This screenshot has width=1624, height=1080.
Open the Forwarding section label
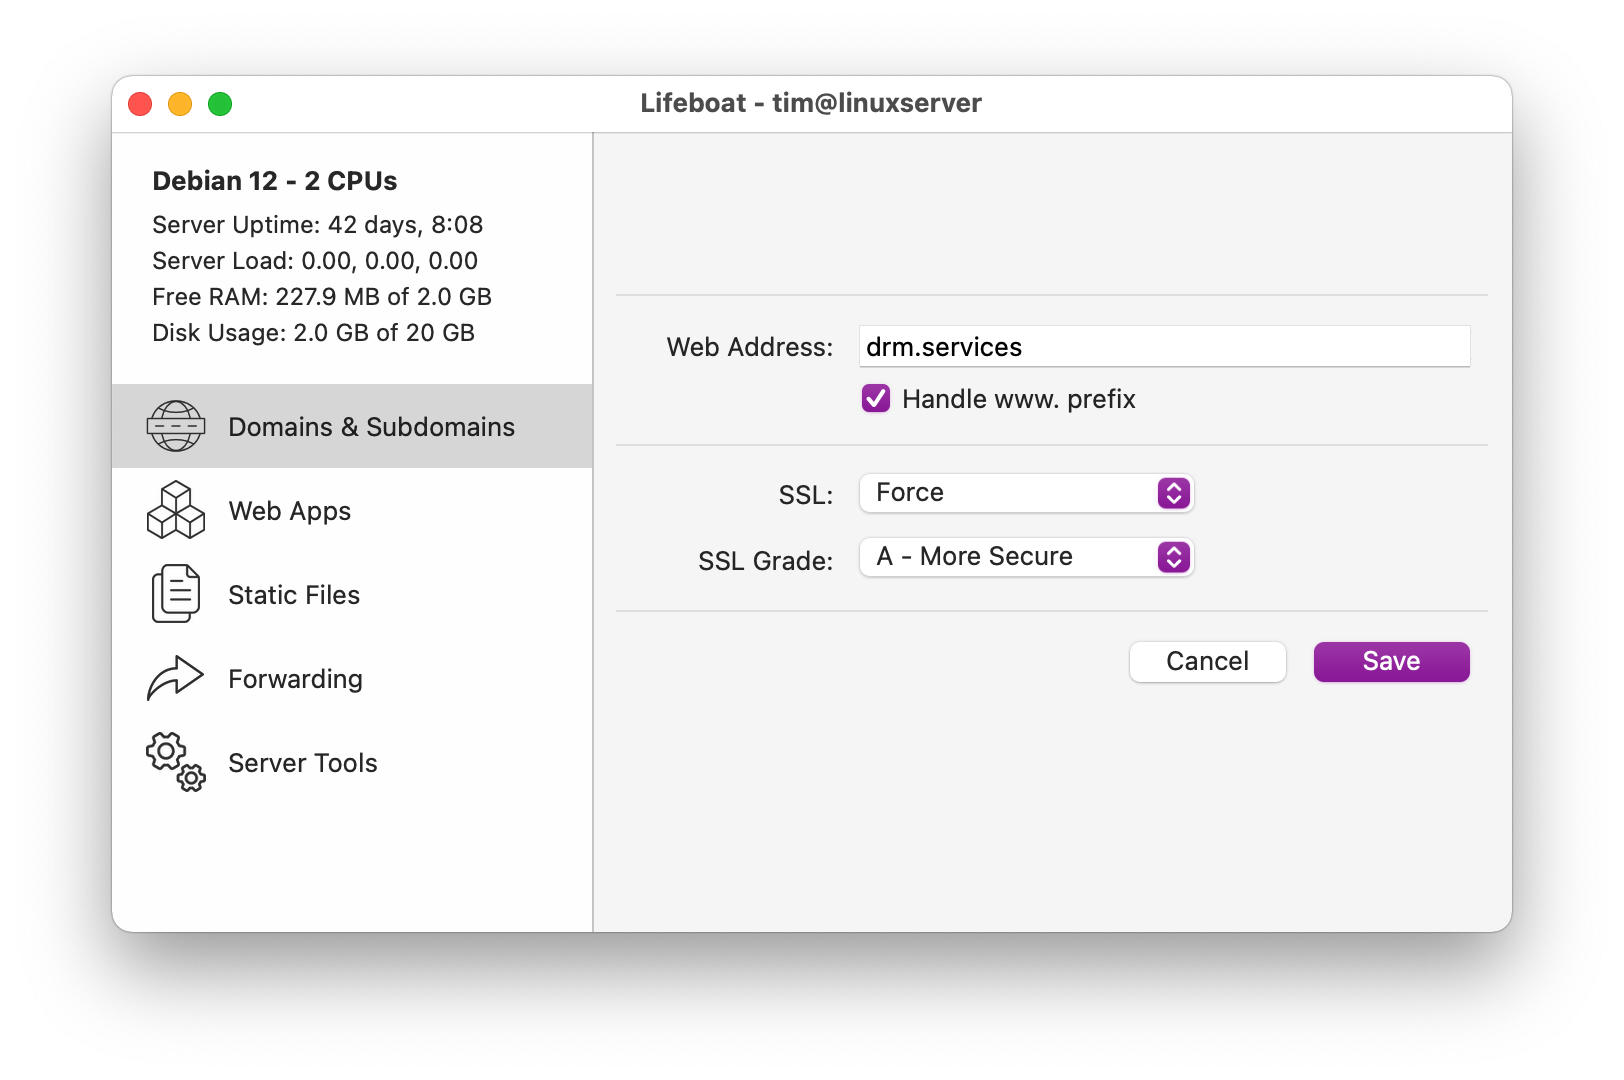[x=295, y=679]
